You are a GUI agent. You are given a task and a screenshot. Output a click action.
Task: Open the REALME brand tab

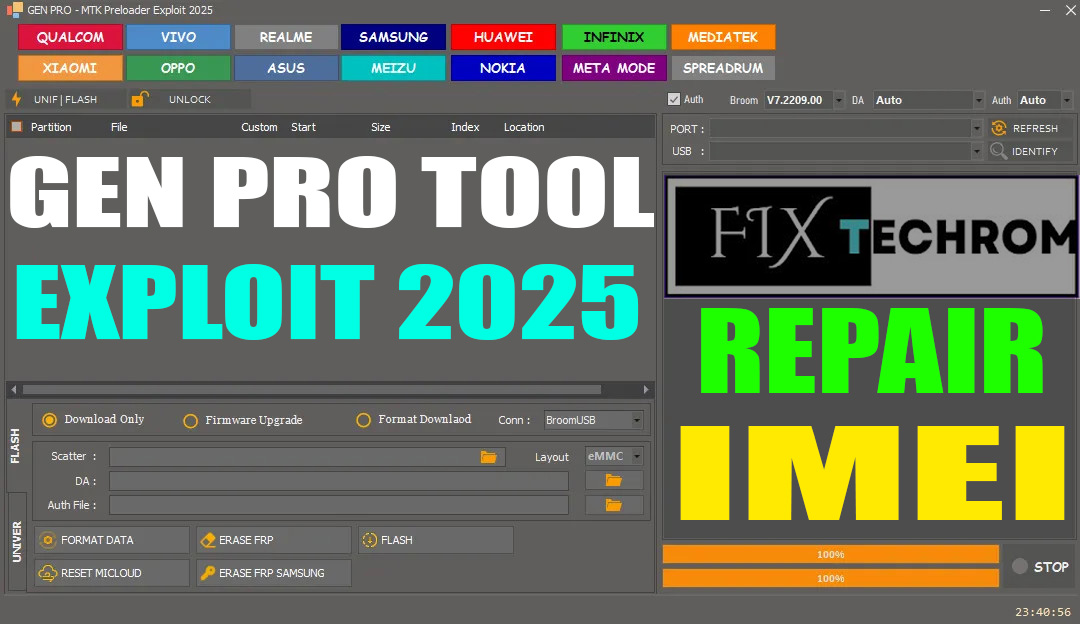tap(286, 37)
